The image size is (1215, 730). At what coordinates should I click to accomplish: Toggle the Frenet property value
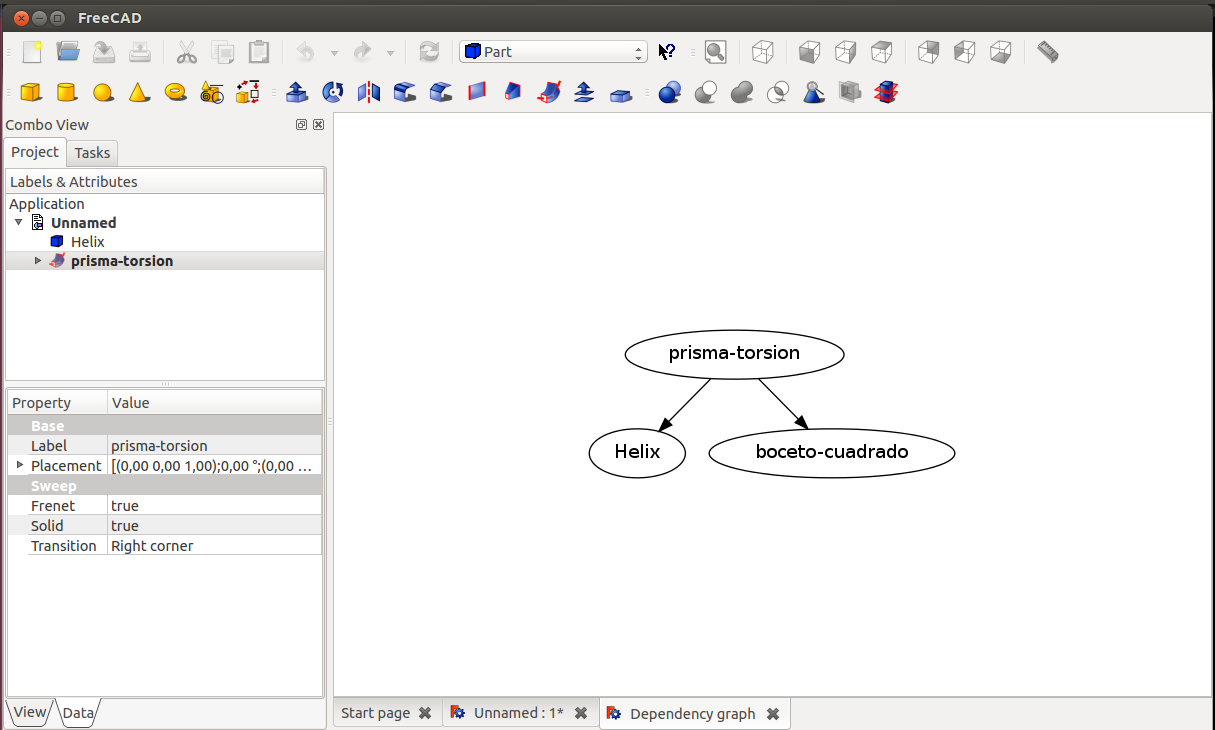click(214, 506)
